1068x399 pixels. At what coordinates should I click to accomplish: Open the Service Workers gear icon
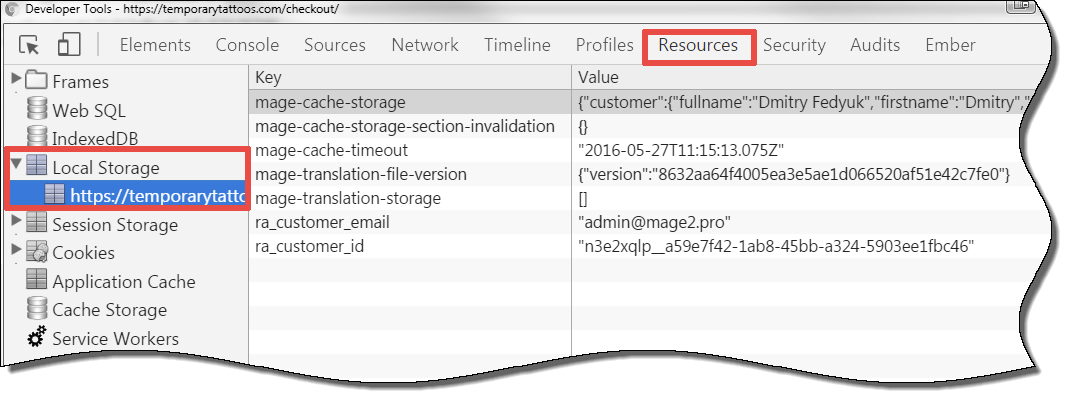37,338
